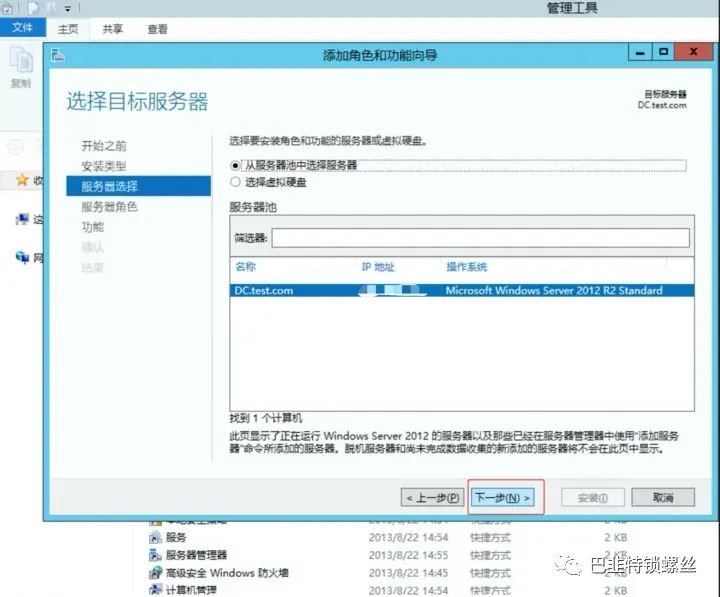Switch to 主页 ribbon tab

(68, 29)
